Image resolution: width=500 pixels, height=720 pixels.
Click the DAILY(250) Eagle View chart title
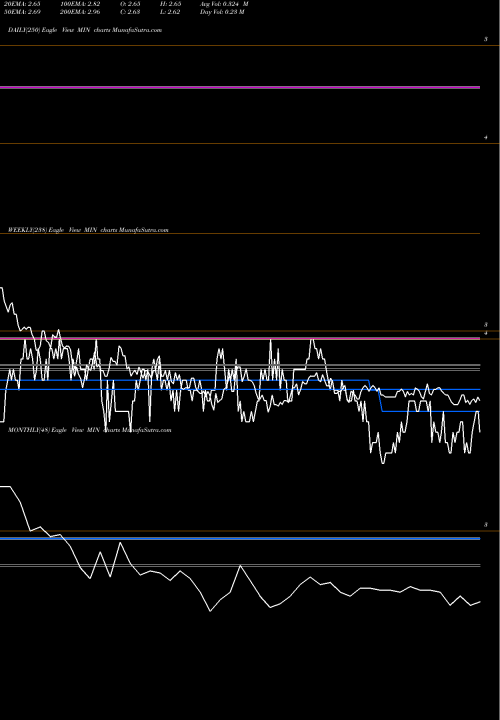(85, 30)
